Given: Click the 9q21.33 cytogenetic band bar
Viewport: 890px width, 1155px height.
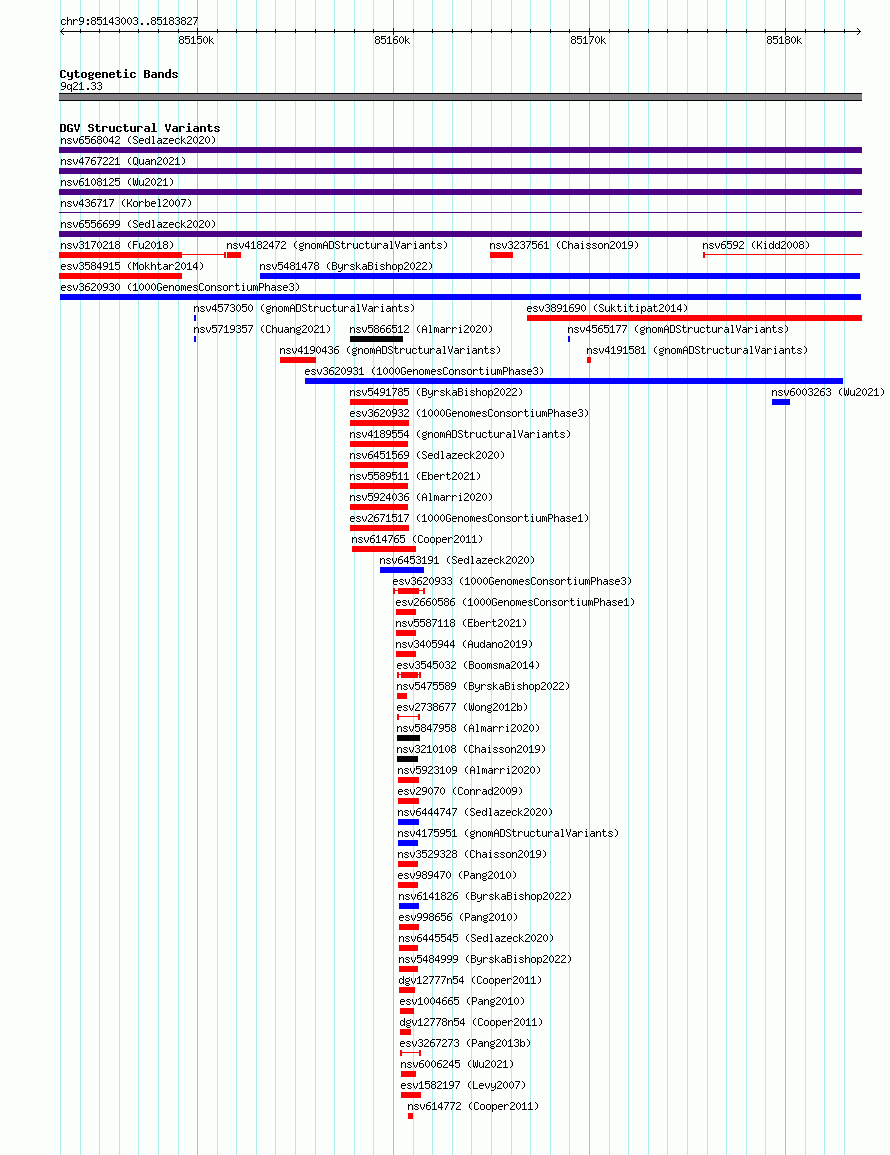Looking at the screenshot, I should coord(460,96).
